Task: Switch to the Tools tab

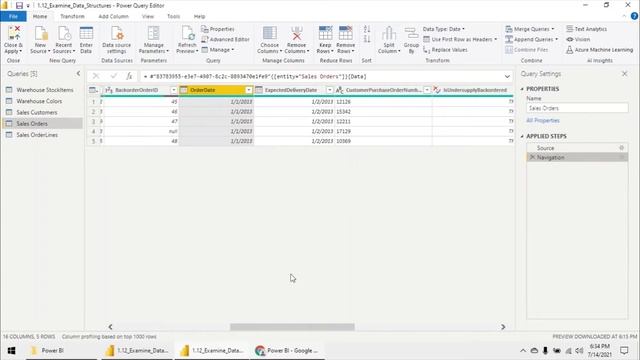Action: pyautogui.click(x=173, y=16)
